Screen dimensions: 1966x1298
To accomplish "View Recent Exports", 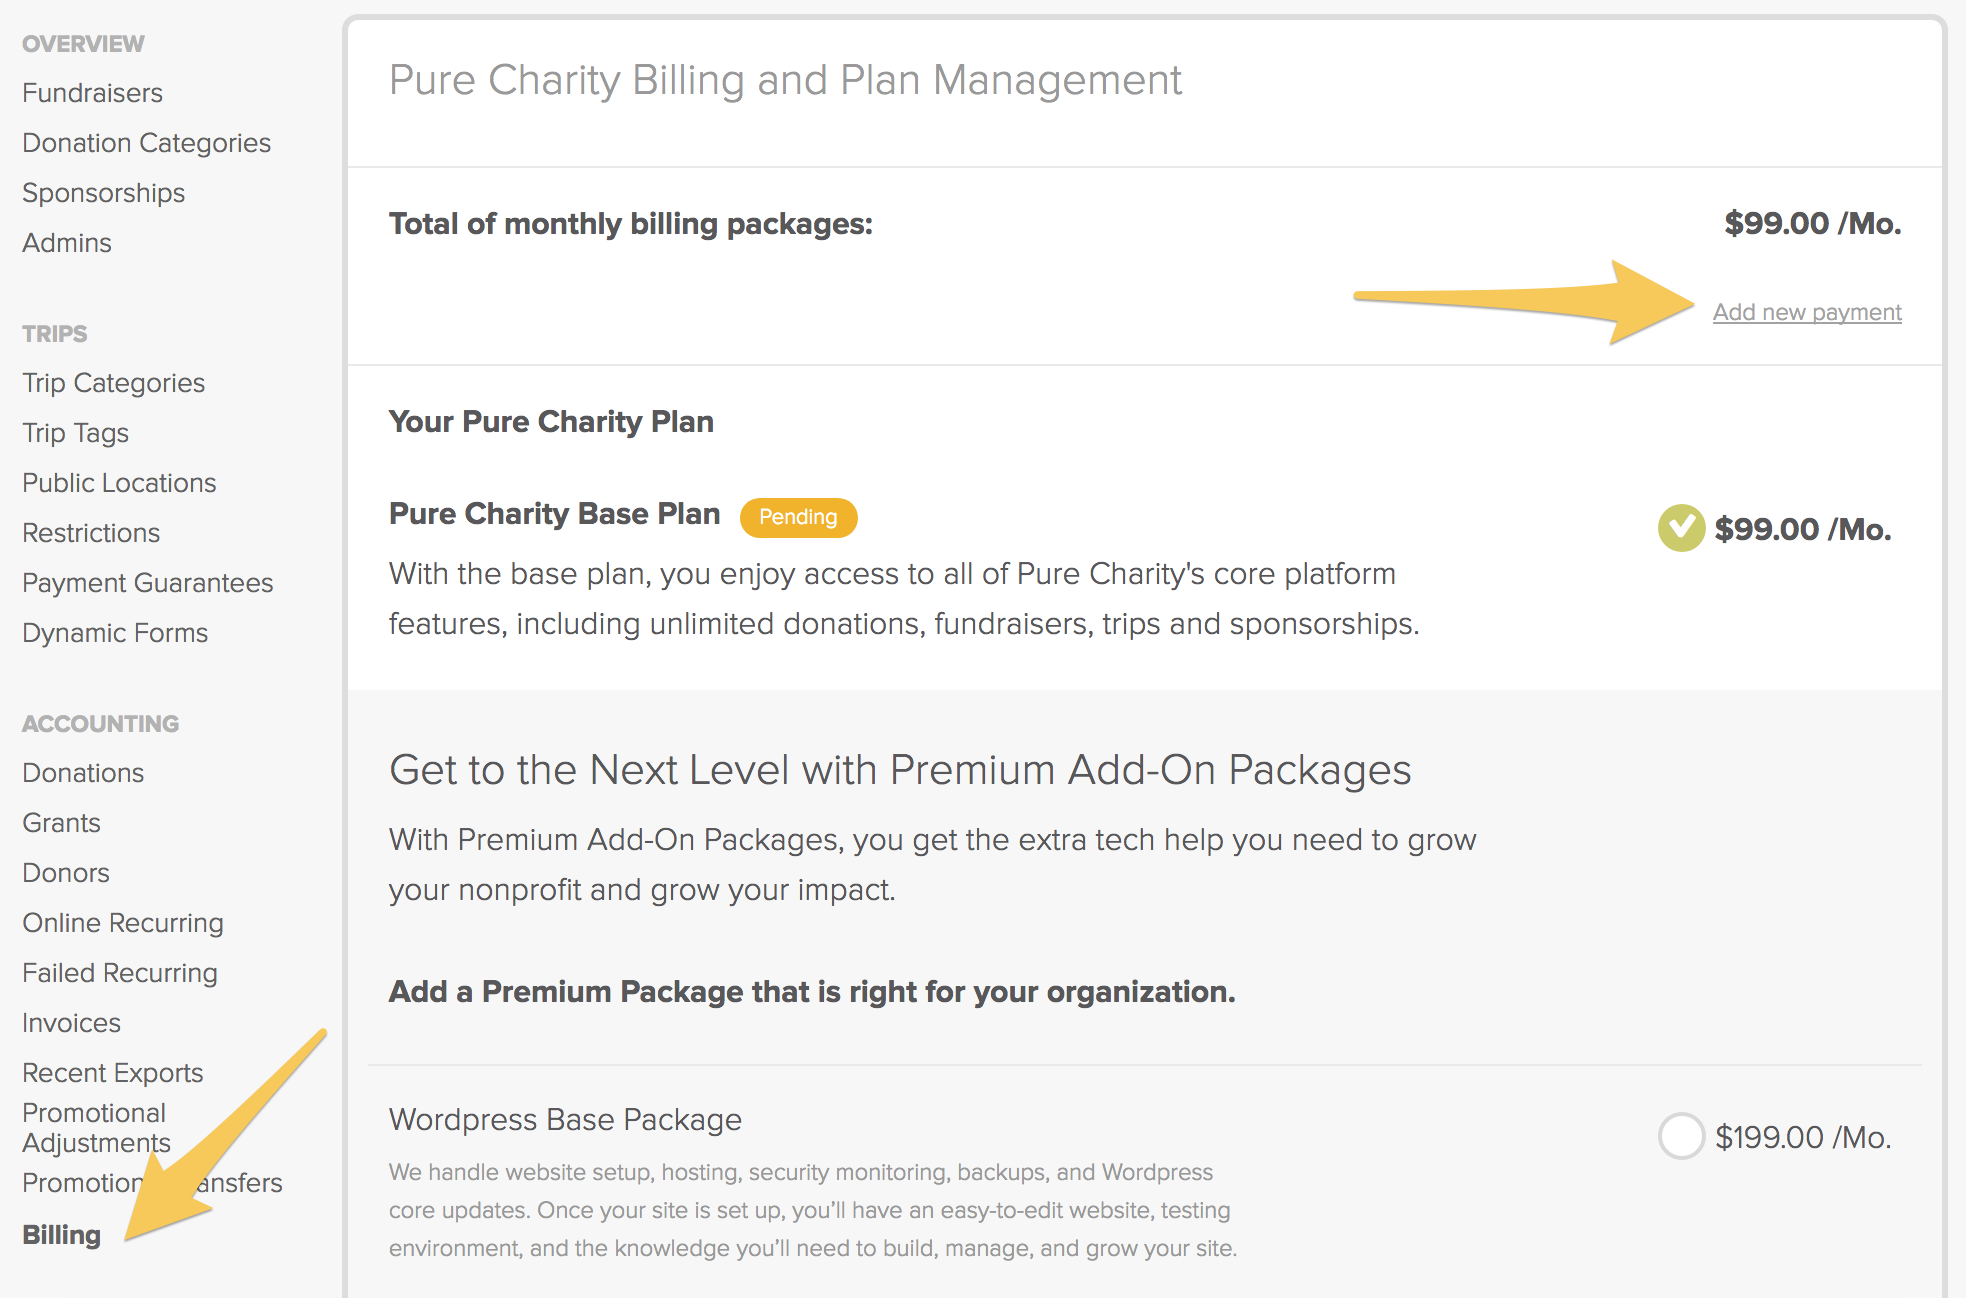I will tap(113, 1073).
